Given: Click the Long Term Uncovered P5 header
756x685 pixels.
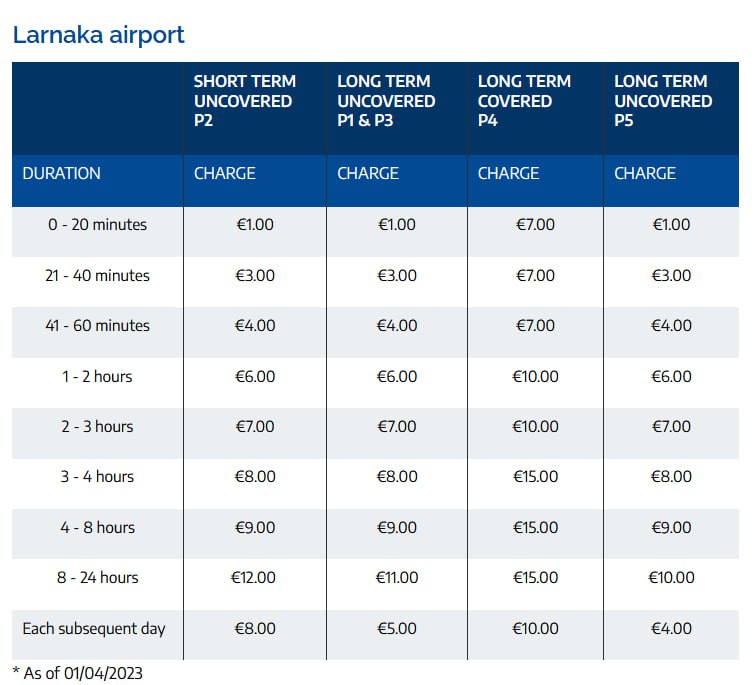Looking at the screenshot, I should click(x=663, y=101).
